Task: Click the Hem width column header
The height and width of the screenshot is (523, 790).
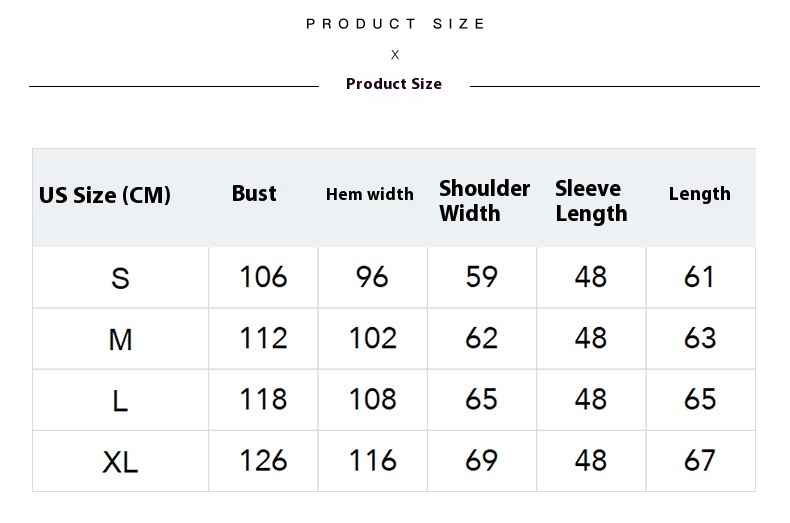Action: [369, 195]
